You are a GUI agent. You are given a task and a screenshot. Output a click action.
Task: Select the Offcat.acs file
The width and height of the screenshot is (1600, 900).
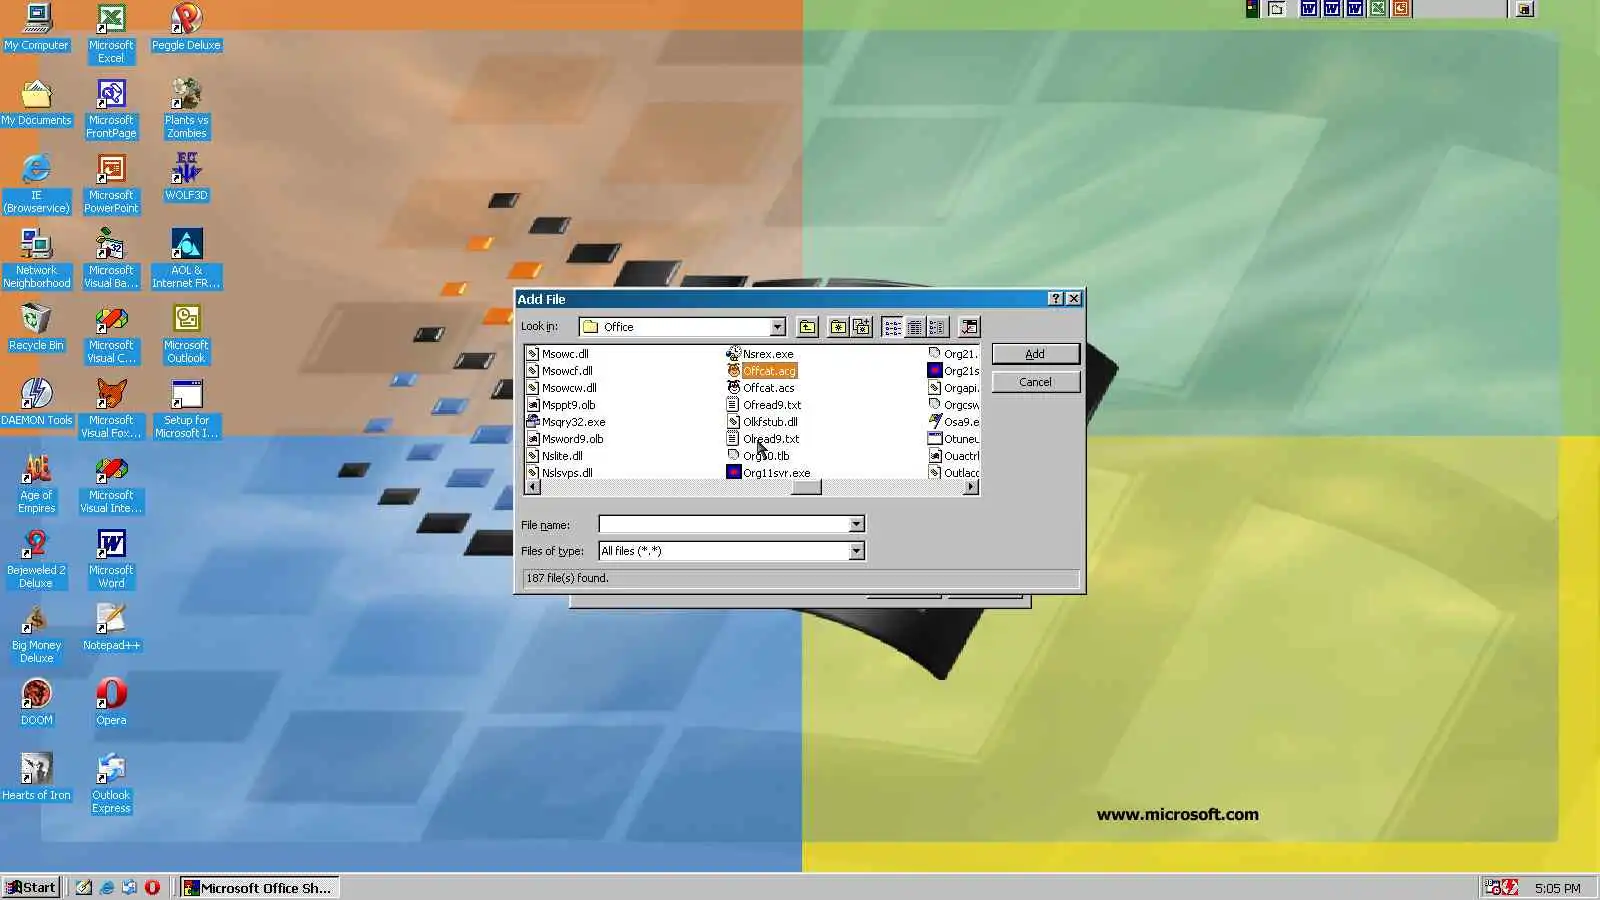[x=761, y=388]
